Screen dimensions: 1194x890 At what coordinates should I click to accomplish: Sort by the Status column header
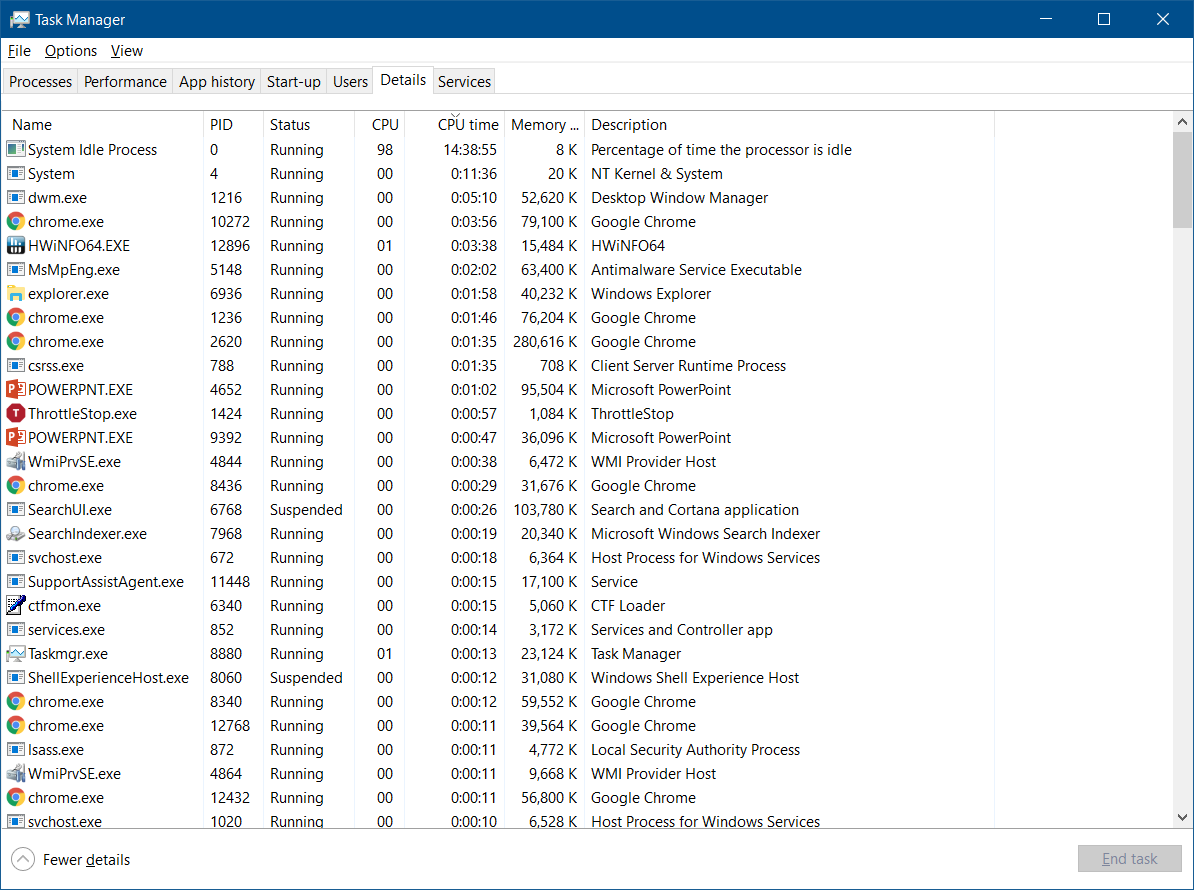coord(309,125)
